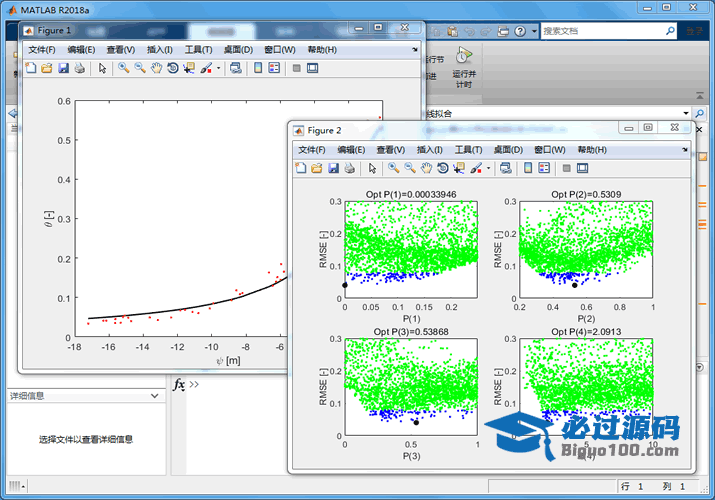Enable Pan hand tool in Figure 2

(426, 168)
